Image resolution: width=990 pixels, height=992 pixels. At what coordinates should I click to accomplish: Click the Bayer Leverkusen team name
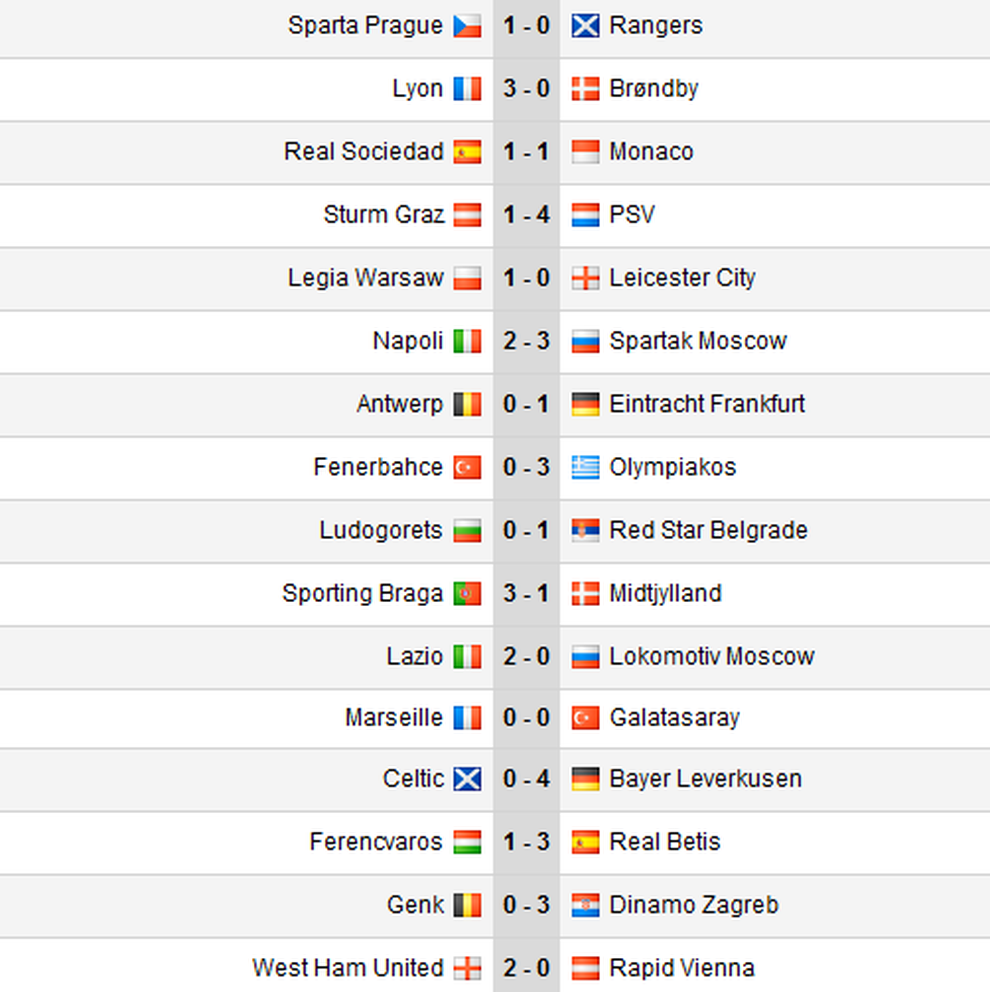(x=705, y=779)
